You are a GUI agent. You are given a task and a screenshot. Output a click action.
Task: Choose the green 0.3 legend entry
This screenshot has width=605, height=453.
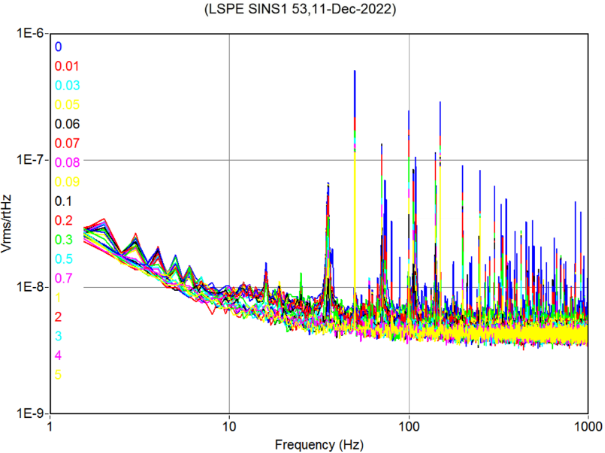[x=63, y=239]
